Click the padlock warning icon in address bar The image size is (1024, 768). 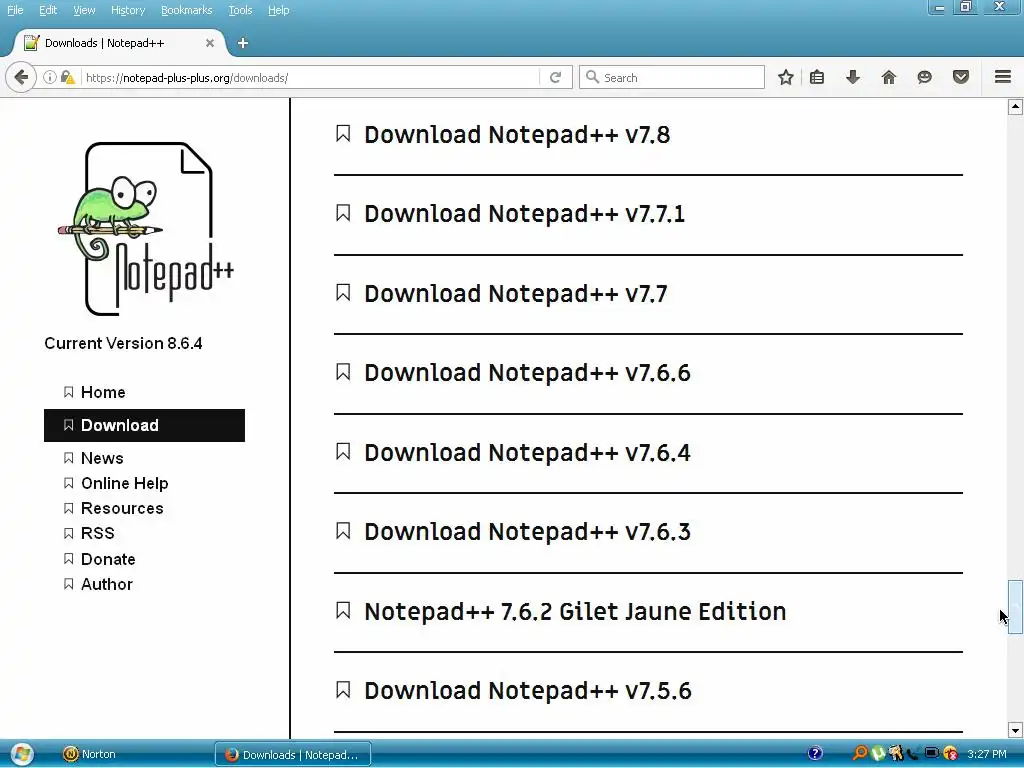pos(67,78)
